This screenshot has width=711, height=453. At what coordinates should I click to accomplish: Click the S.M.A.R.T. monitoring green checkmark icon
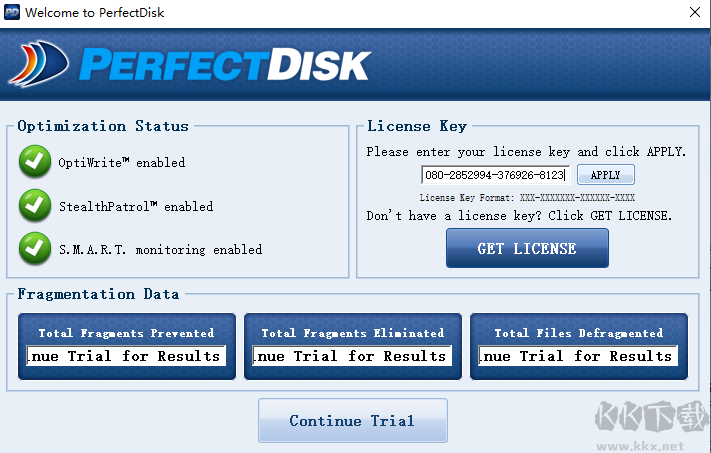tap(36, 249)
